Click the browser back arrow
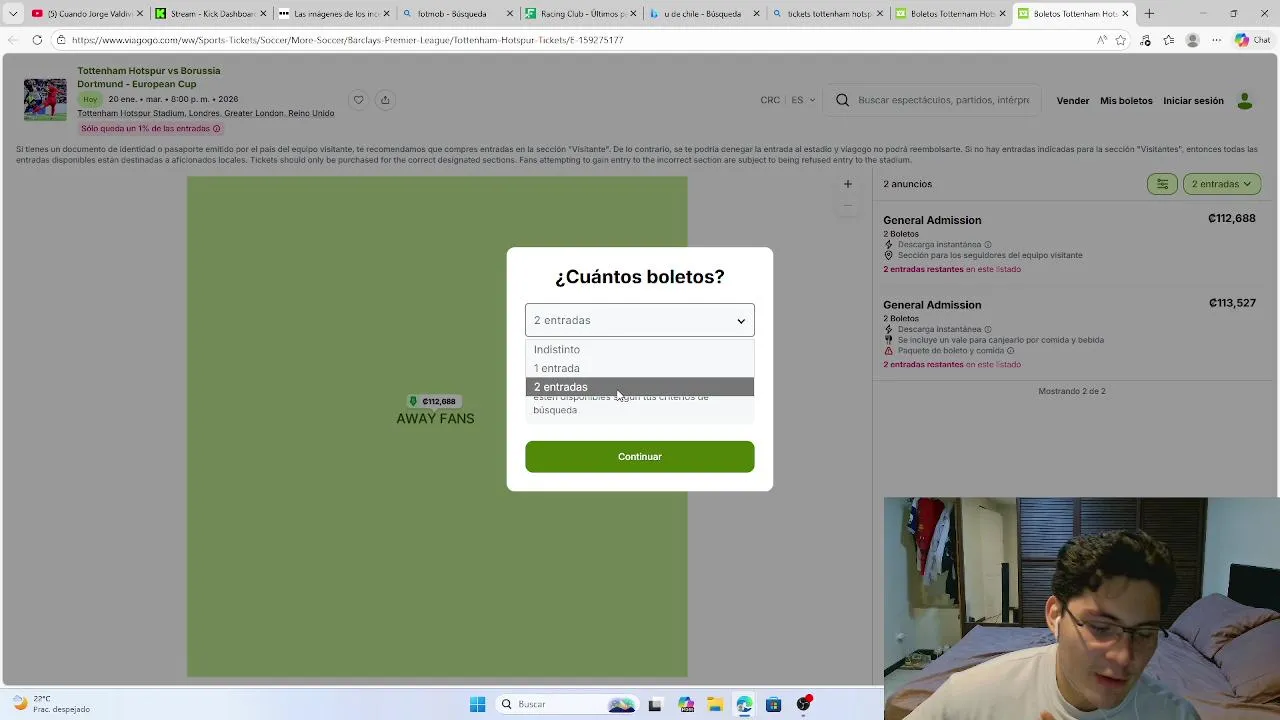Image resolution: width=1280 pixels, height=720 pixels. coord(12,40)
